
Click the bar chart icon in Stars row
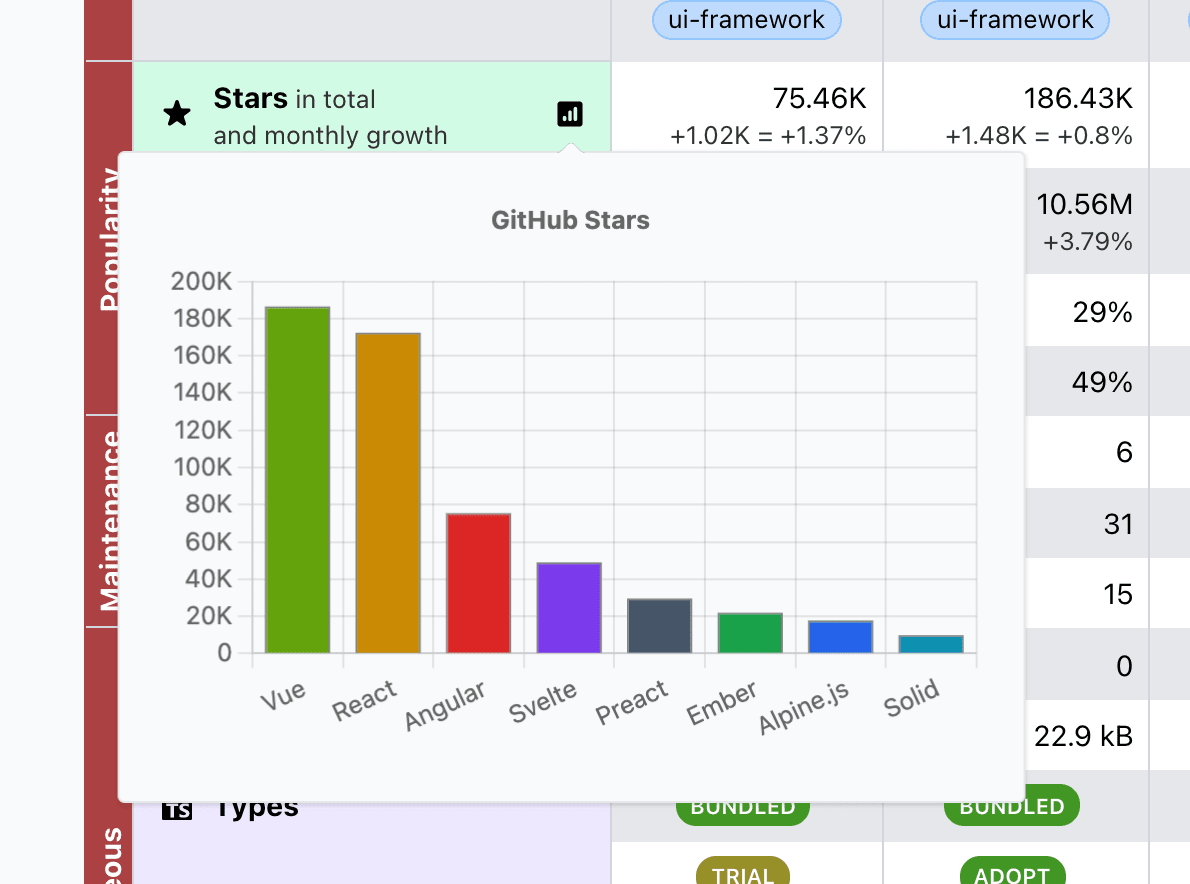point(570,114)
